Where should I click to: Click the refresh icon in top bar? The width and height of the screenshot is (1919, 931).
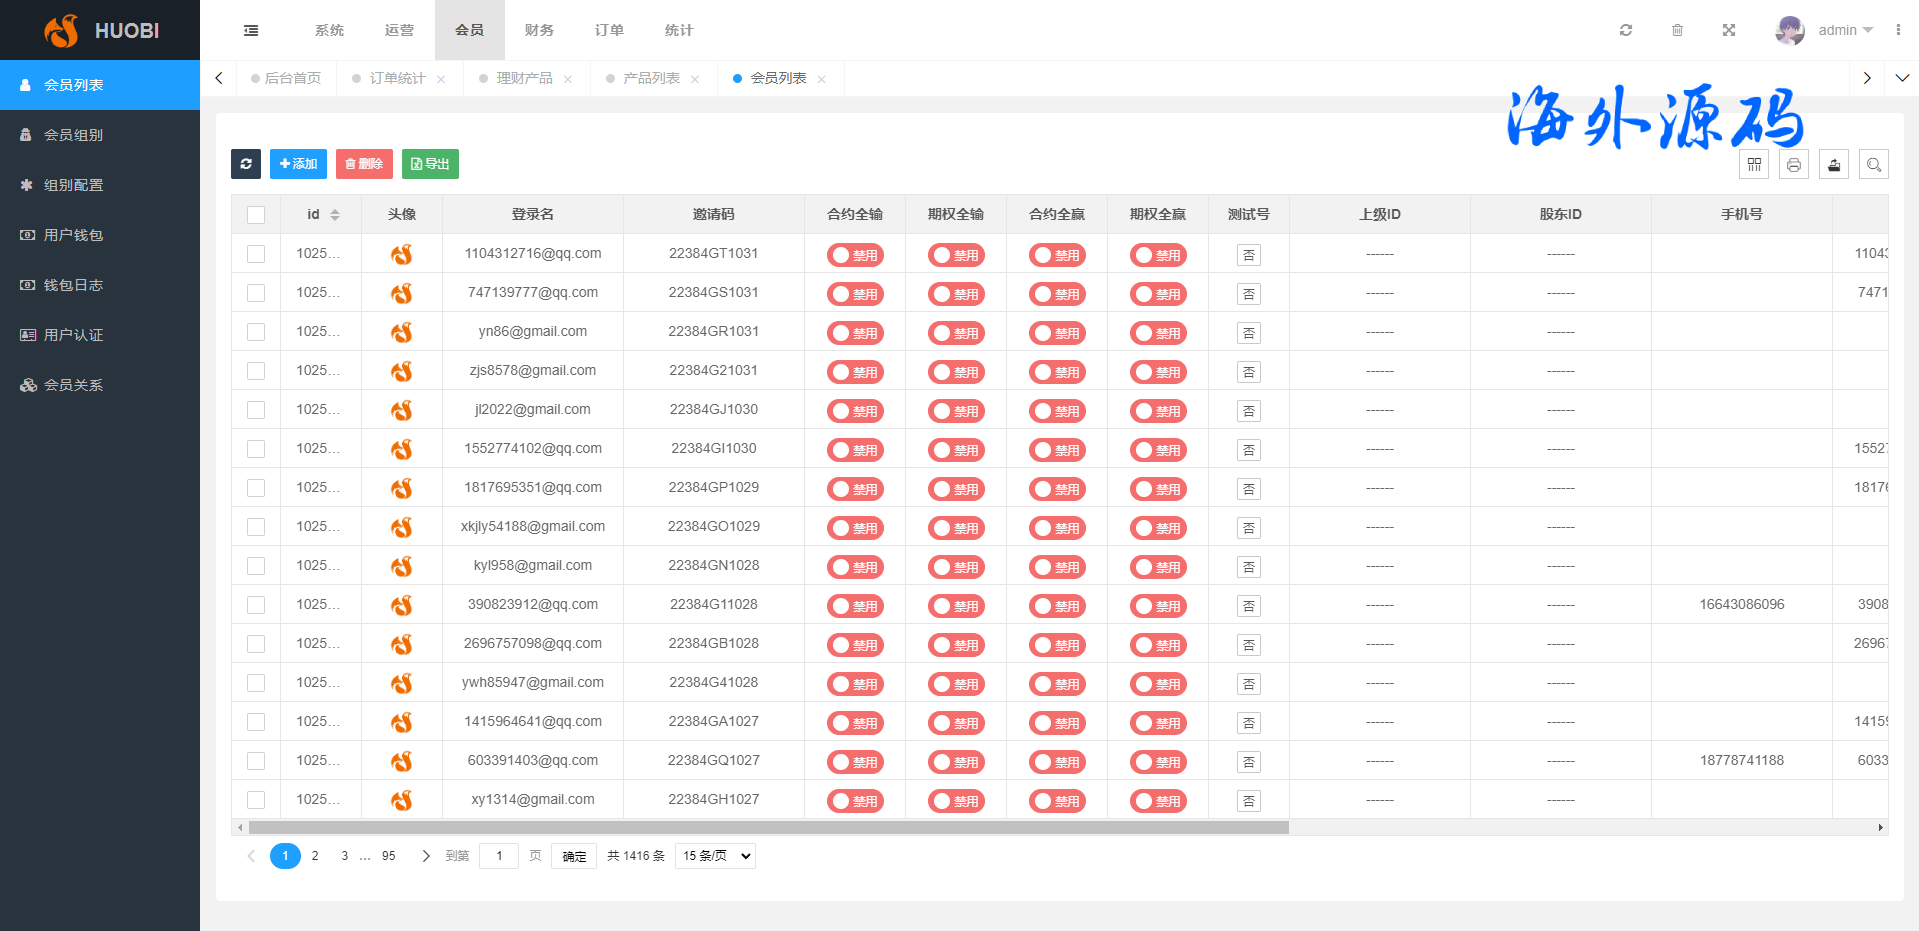click(1626, 30)
